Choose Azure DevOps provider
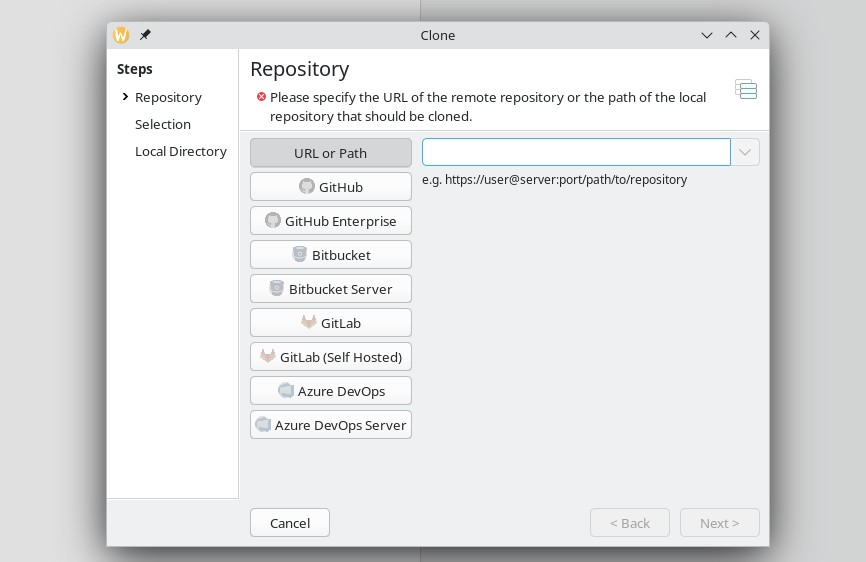Image resolution: width=866 pixels, height=562 pixels. [x=331, y=391]
